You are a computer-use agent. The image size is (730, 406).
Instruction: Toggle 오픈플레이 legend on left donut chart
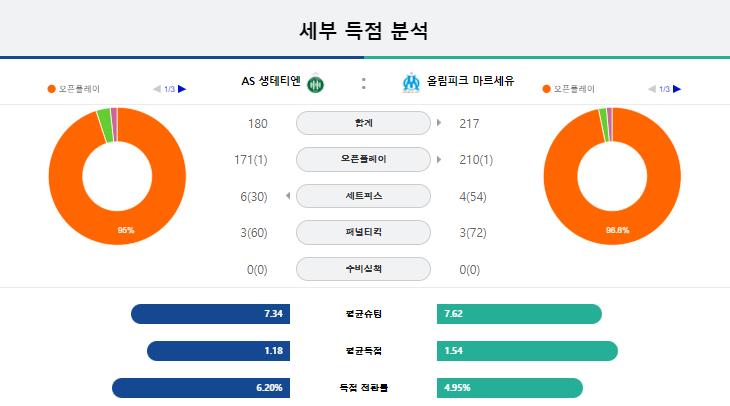coord(74,89)
